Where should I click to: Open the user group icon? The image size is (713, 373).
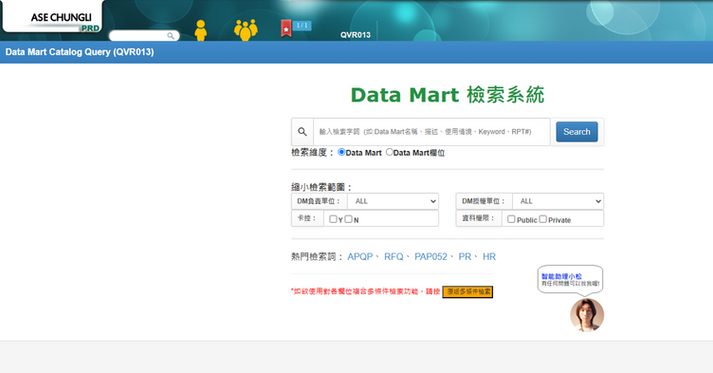click(246, 30)
